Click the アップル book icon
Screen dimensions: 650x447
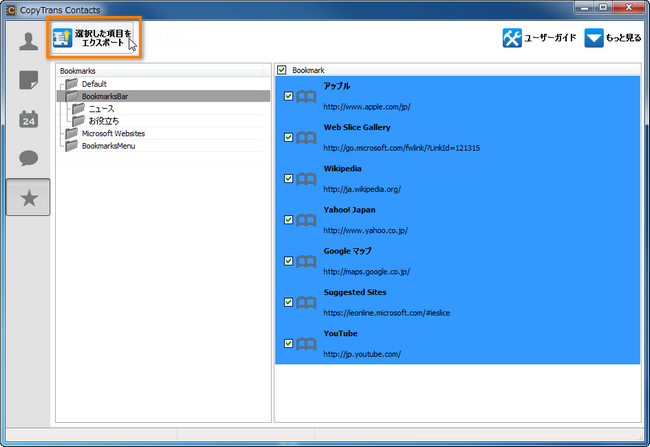(306, 97)
